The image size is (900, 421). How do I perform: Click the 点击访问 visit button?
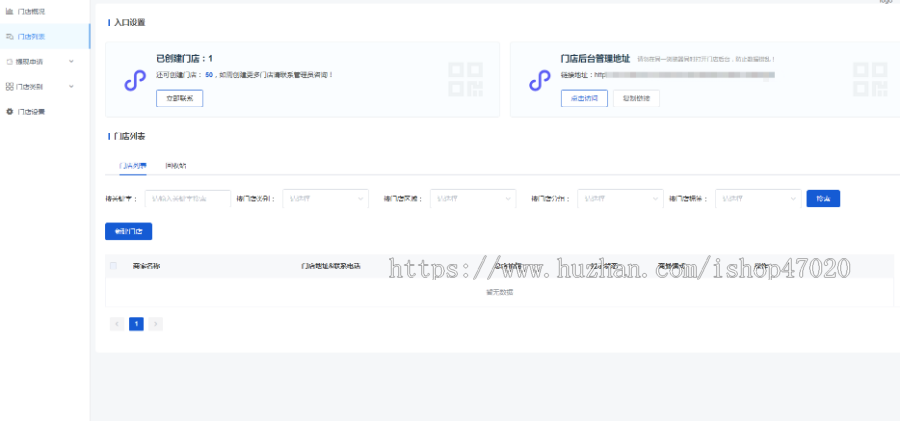(584, 98)
